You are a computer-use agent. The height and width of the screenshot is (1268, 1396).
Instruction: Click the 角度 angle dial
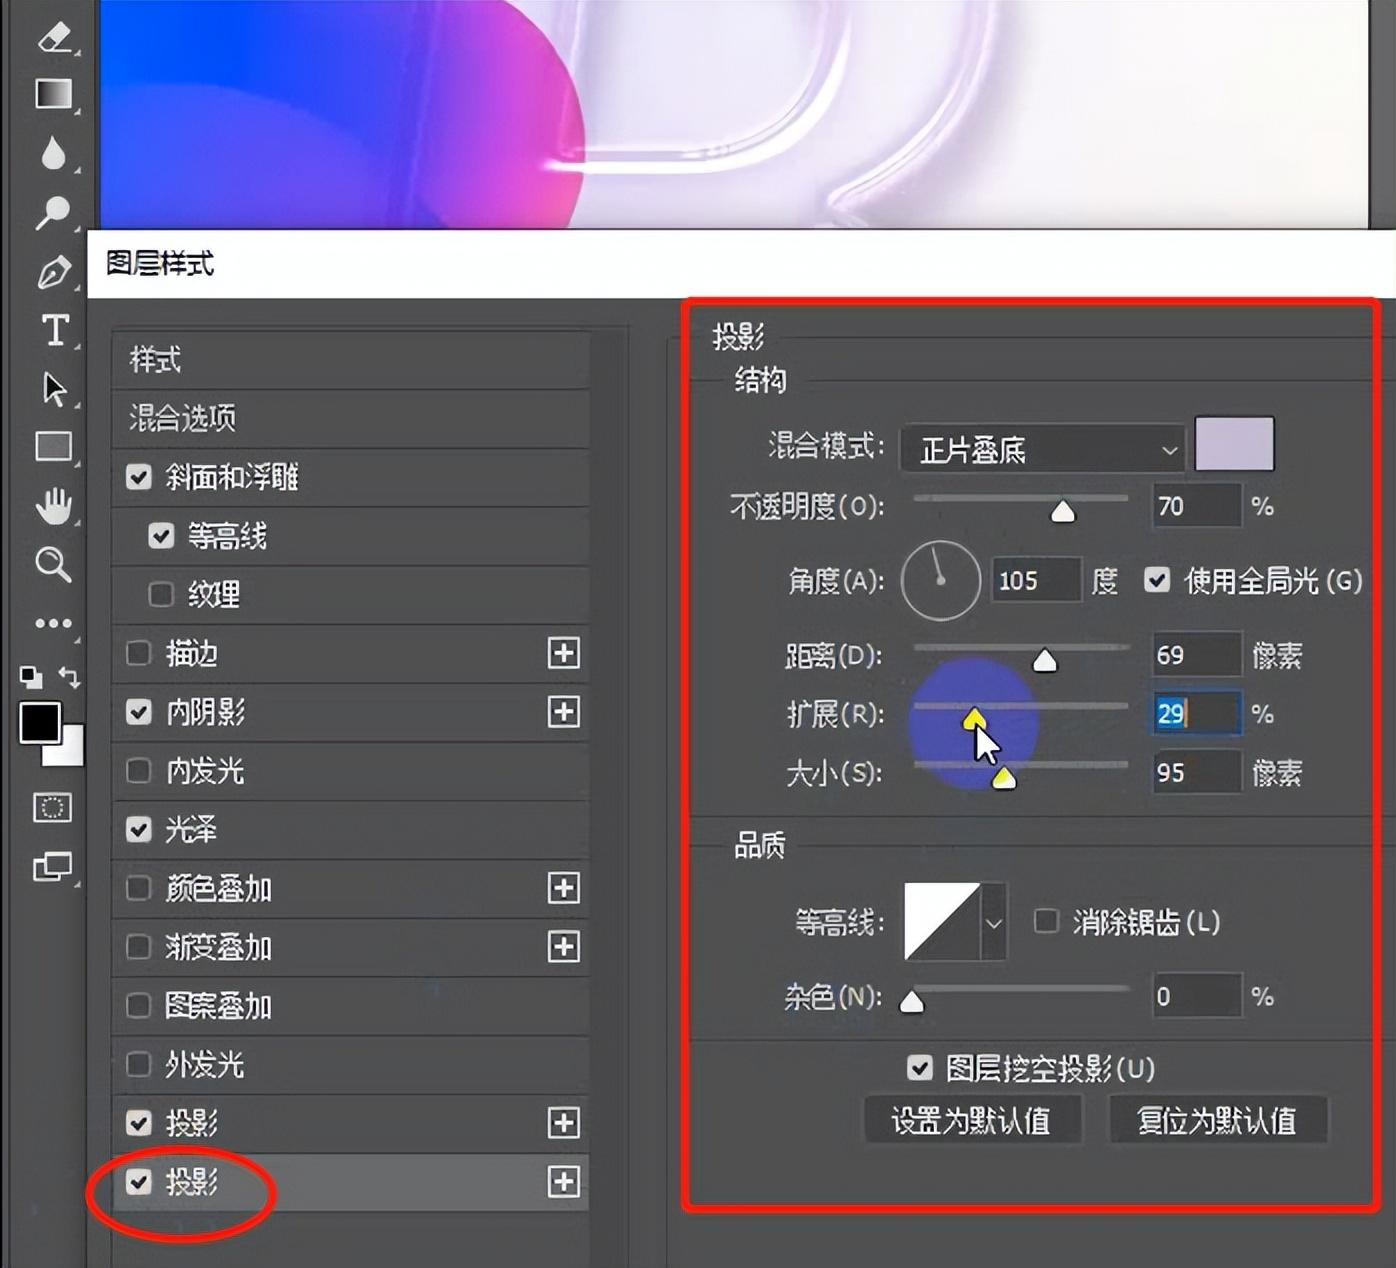click(941, 580)
